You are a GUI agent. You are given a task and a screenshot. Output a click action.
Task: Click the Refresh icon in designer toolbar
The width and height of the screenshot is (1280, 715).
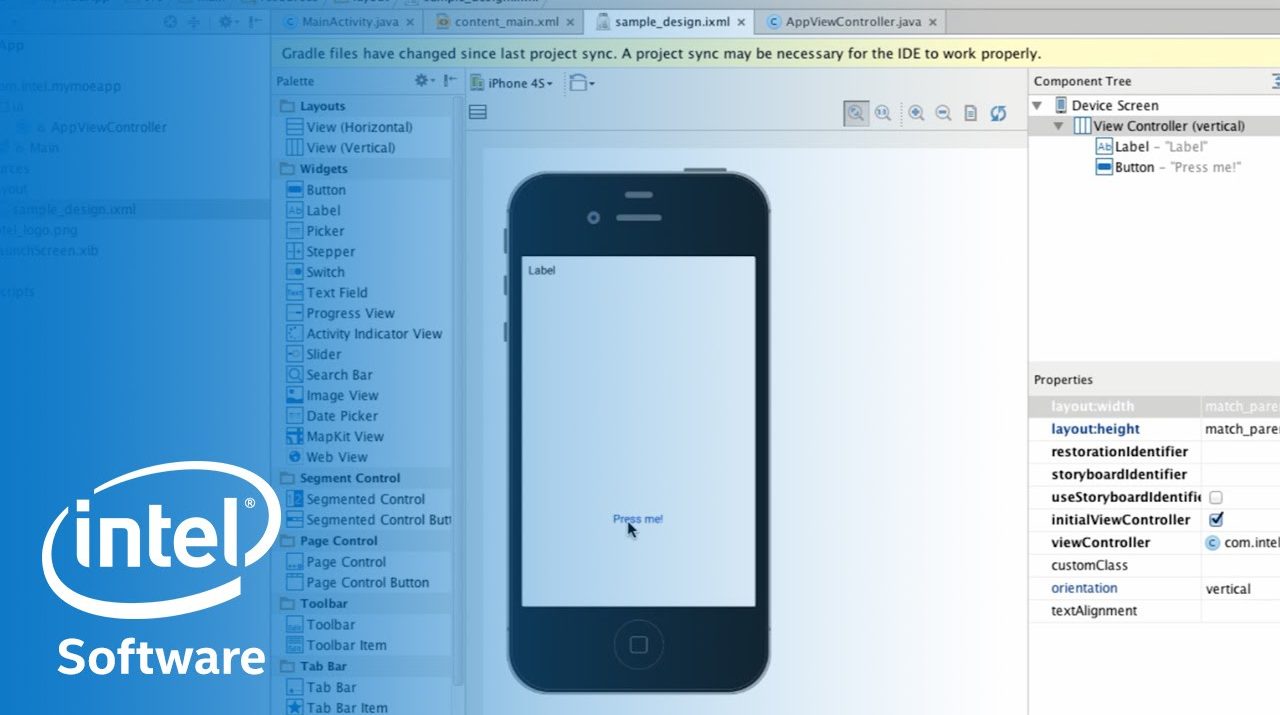998,113
